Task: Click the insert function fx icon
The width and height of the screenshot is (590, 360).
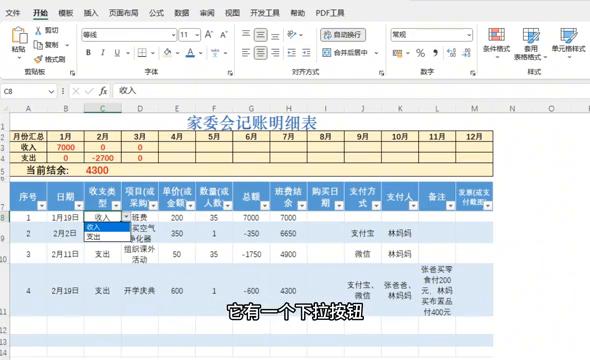Action: (103, 91)
